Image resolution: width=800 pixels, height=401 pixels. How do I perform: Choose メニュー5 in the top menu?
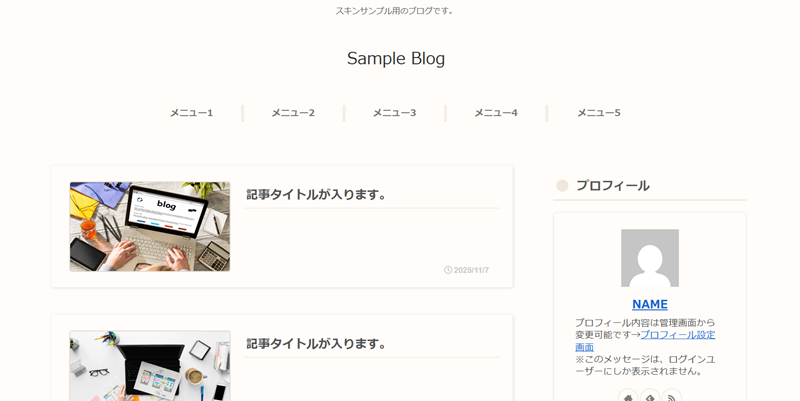pos(598,113)
